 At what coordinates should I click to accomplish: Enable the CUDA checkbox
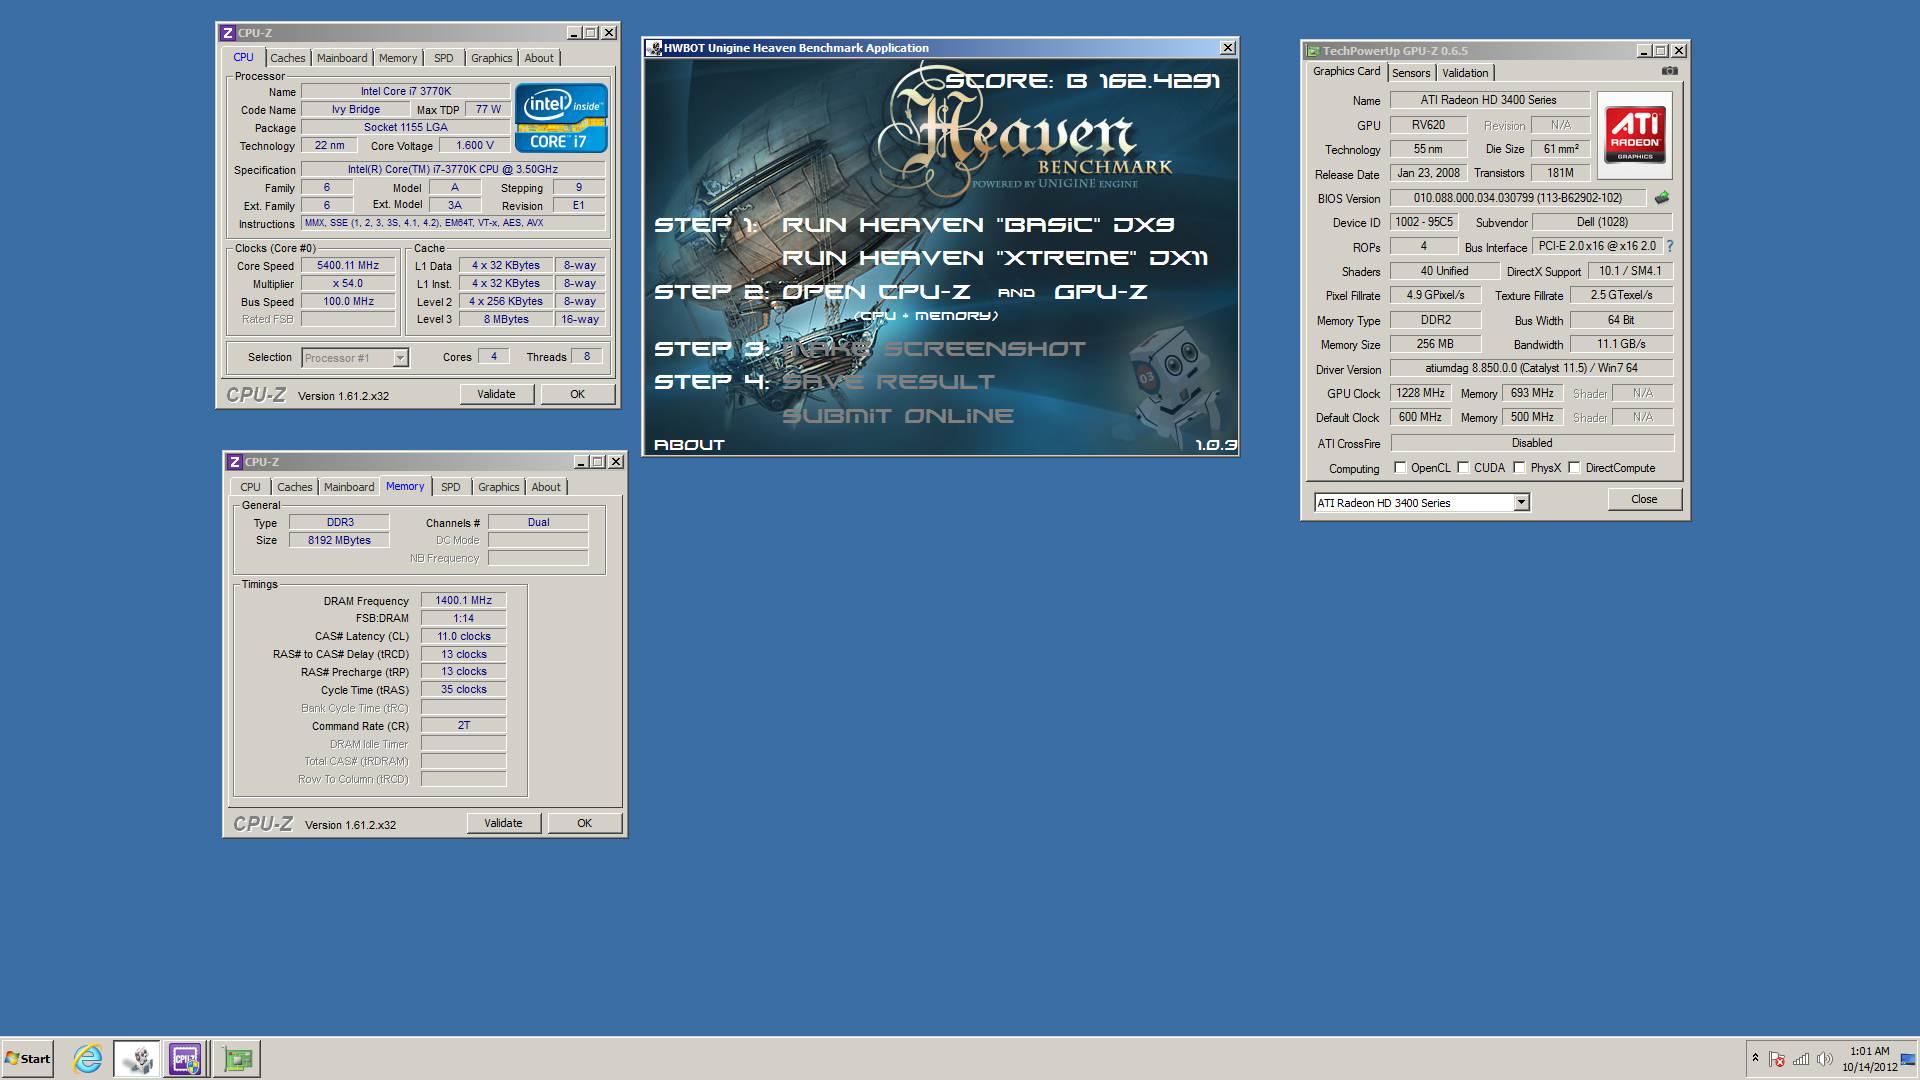(x=1463, y=468)
